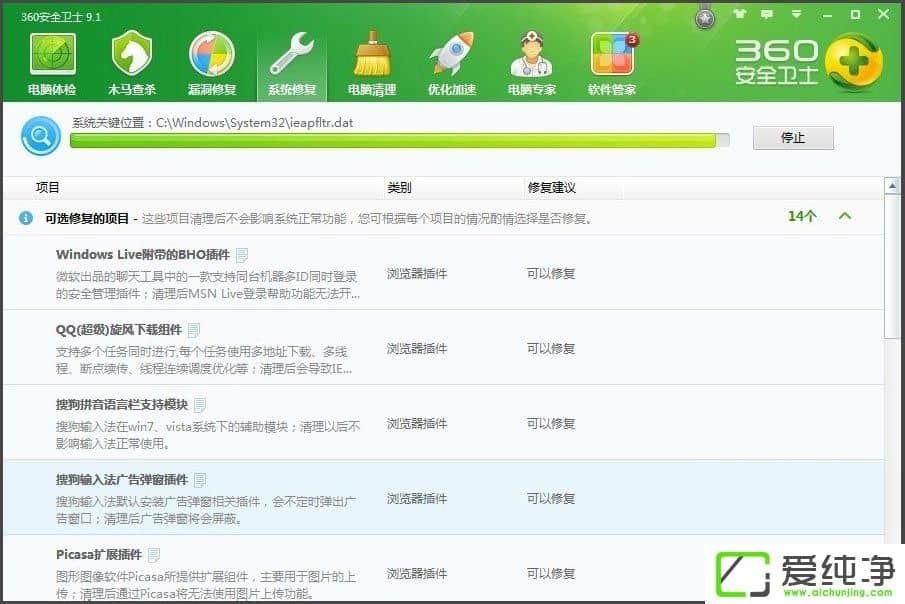The image size is (905, 604).
Task: Select the 搜狗输入法广告弹窗插件 row title
Action: click(x=122, y=480)
